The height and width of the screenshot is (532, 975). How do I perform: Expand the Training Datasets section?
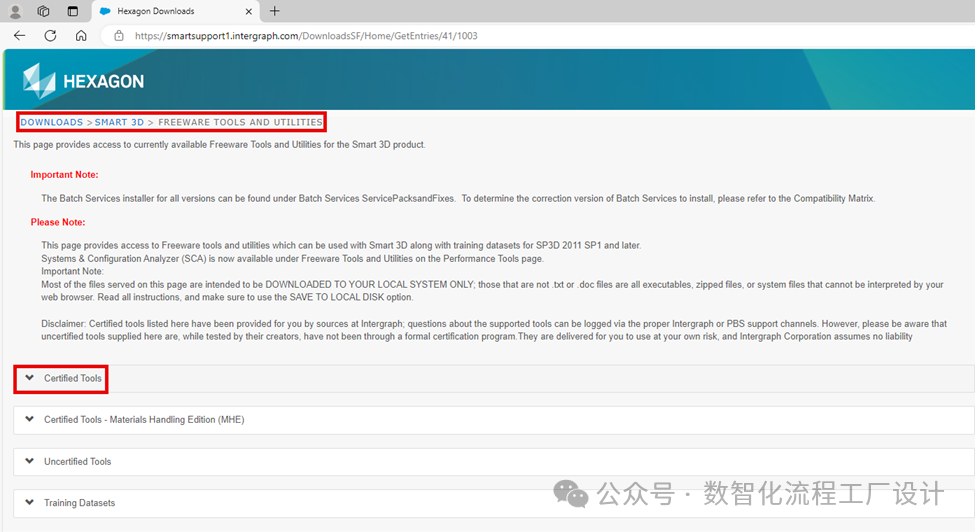tap(494, 503)
